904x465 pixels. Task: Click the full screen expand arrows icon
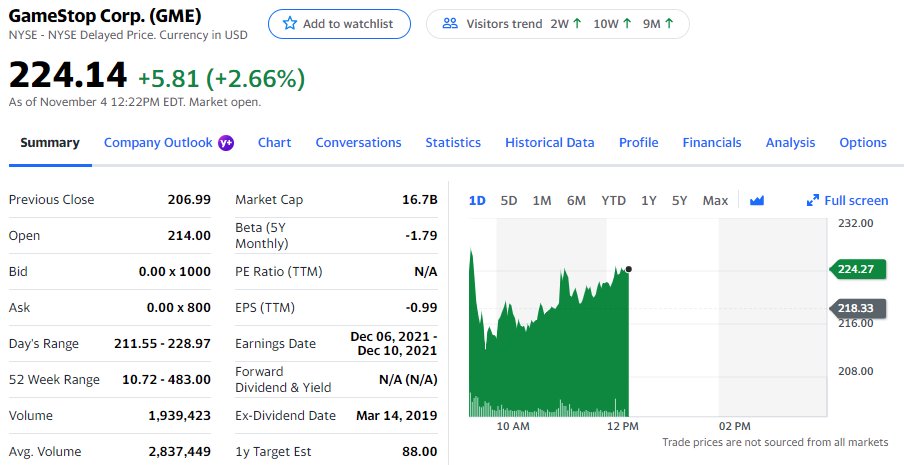[x=813, y=201]
